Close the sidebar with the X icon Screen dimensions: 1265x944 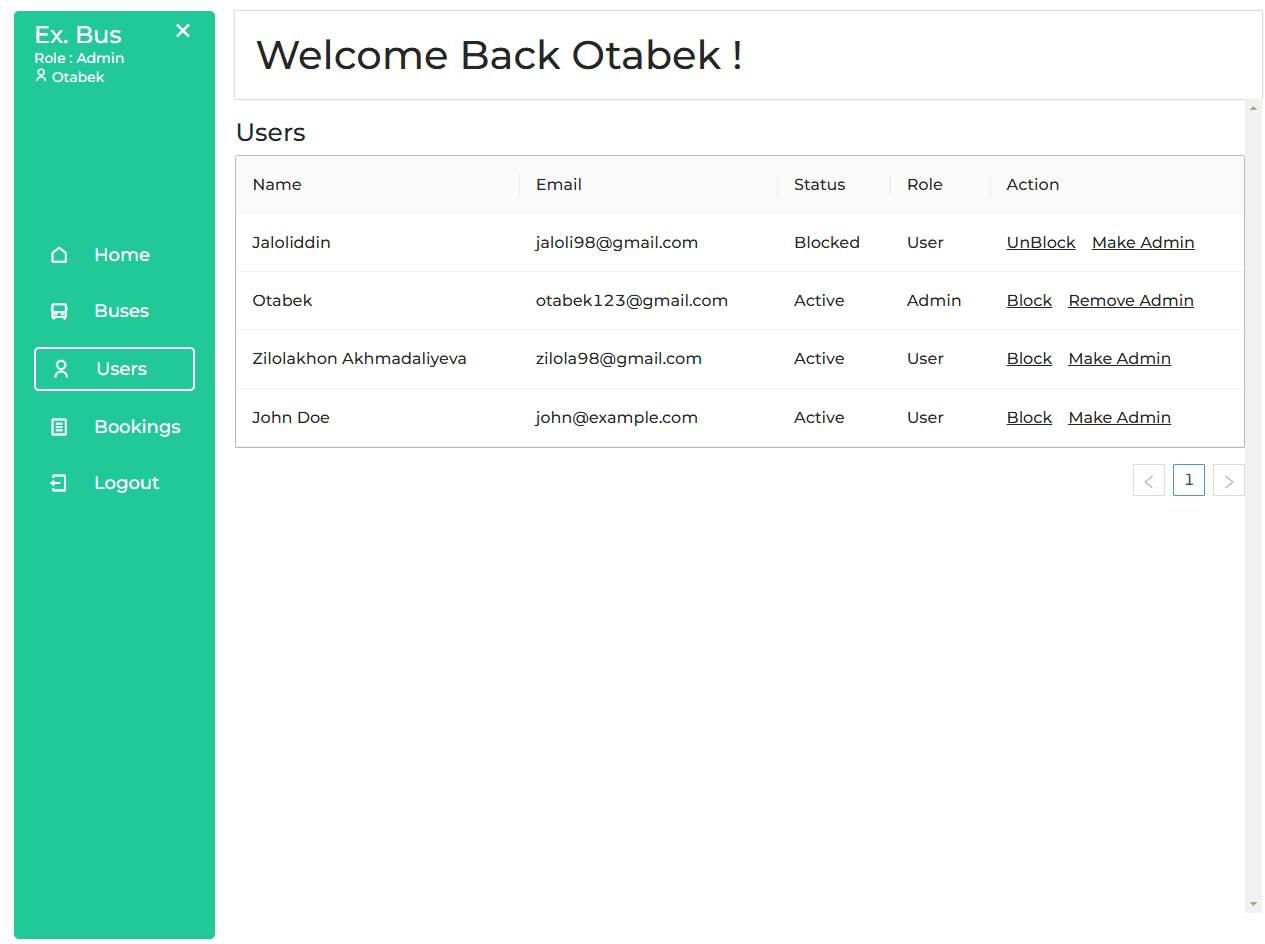point(183,31)
